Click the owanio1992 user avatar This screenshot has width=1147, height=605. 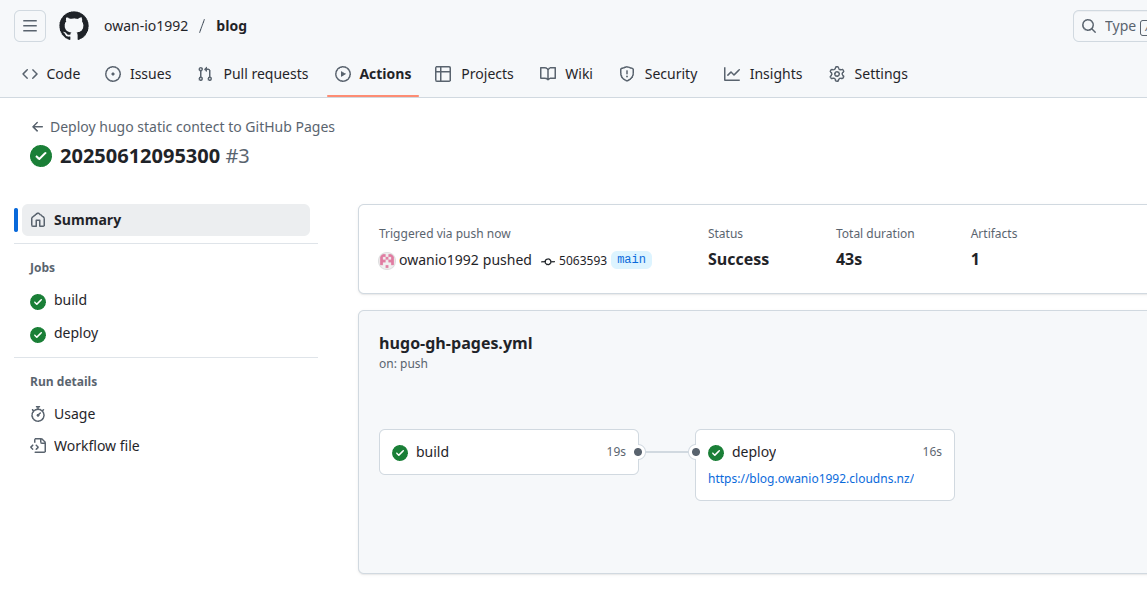[387, 260]
